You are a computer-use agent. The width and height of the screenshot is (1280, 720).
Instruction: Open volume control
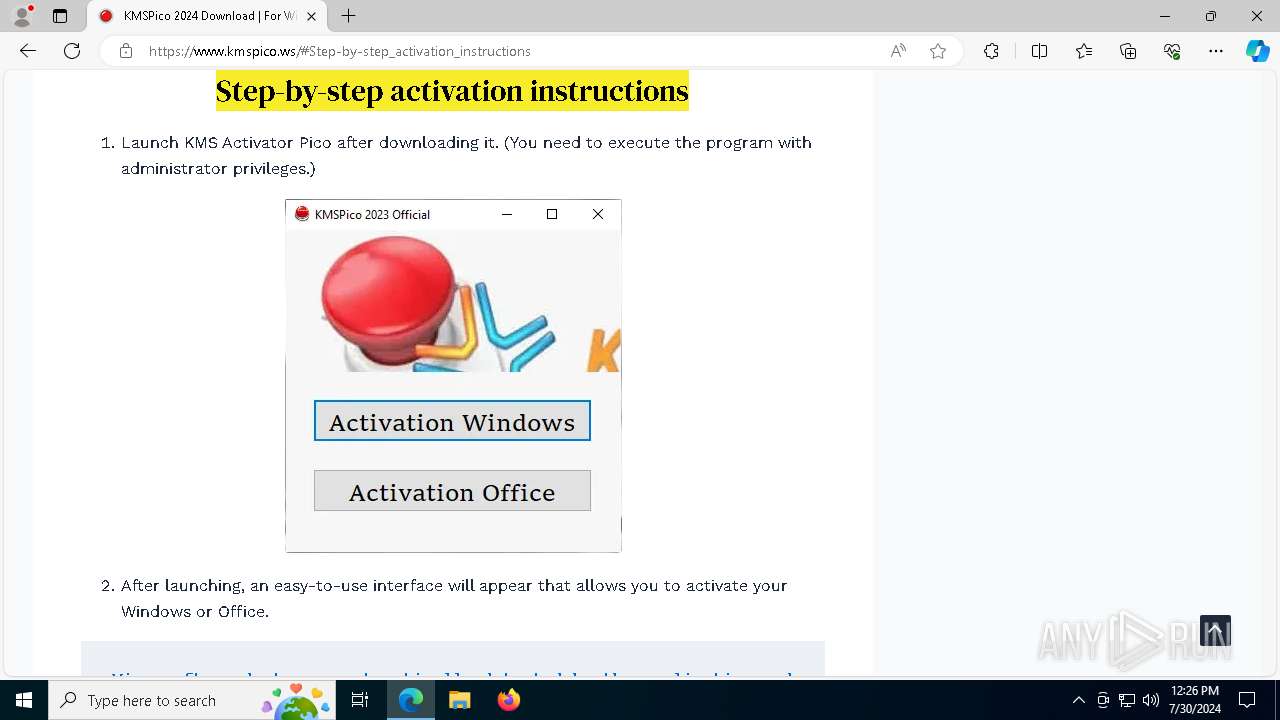(1151, 700)
